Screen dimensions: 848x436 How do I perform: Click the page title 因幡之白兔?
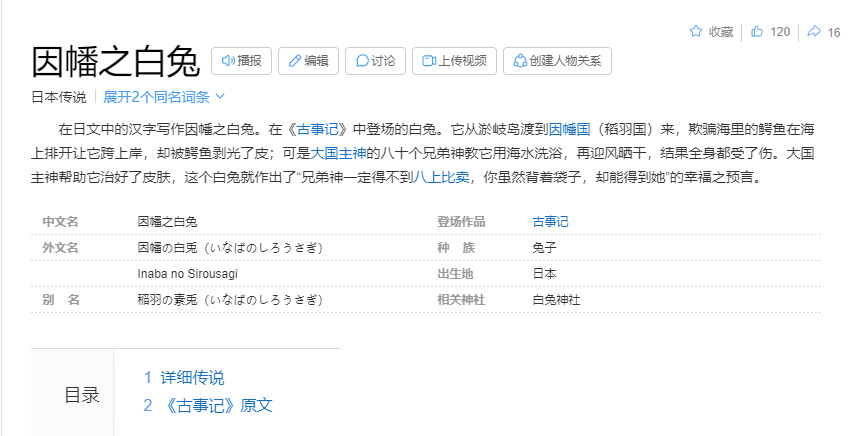pyautogui.click(x=116, y=61)
